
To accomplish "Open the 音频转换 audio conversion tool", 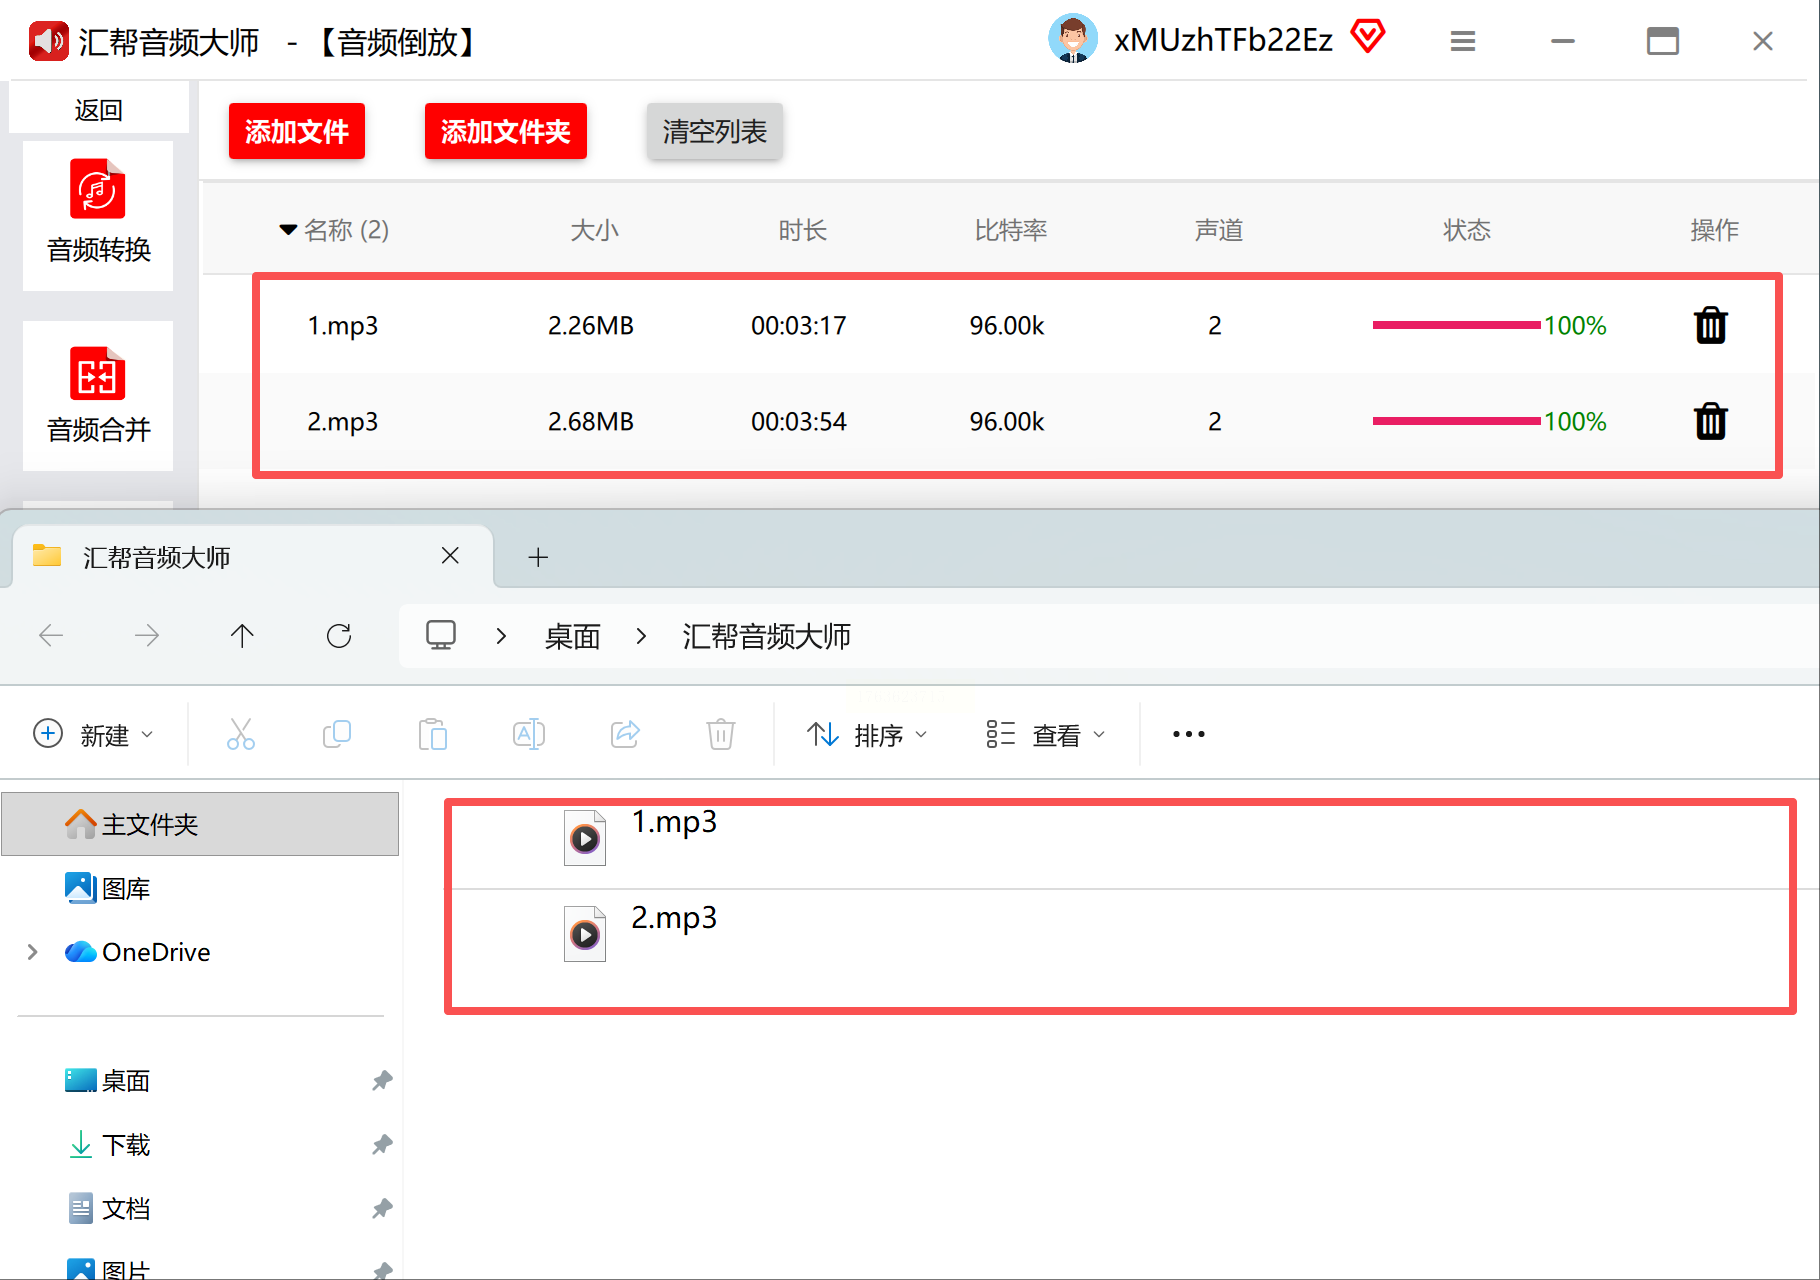I will point(98,215).
